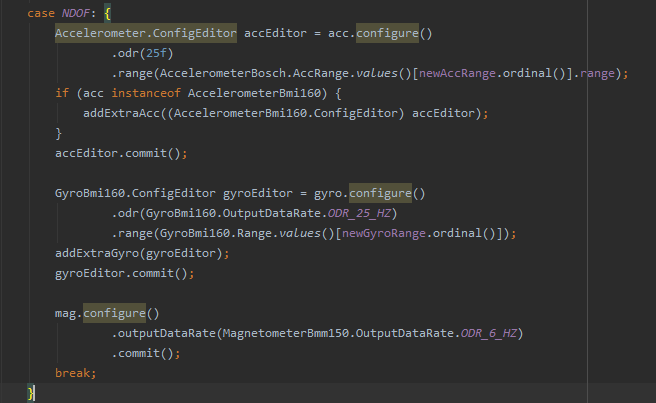Click the Accelerometer.ConfigEditor type declaration
This screenshot has width=656, height=403.
[146, 33]
